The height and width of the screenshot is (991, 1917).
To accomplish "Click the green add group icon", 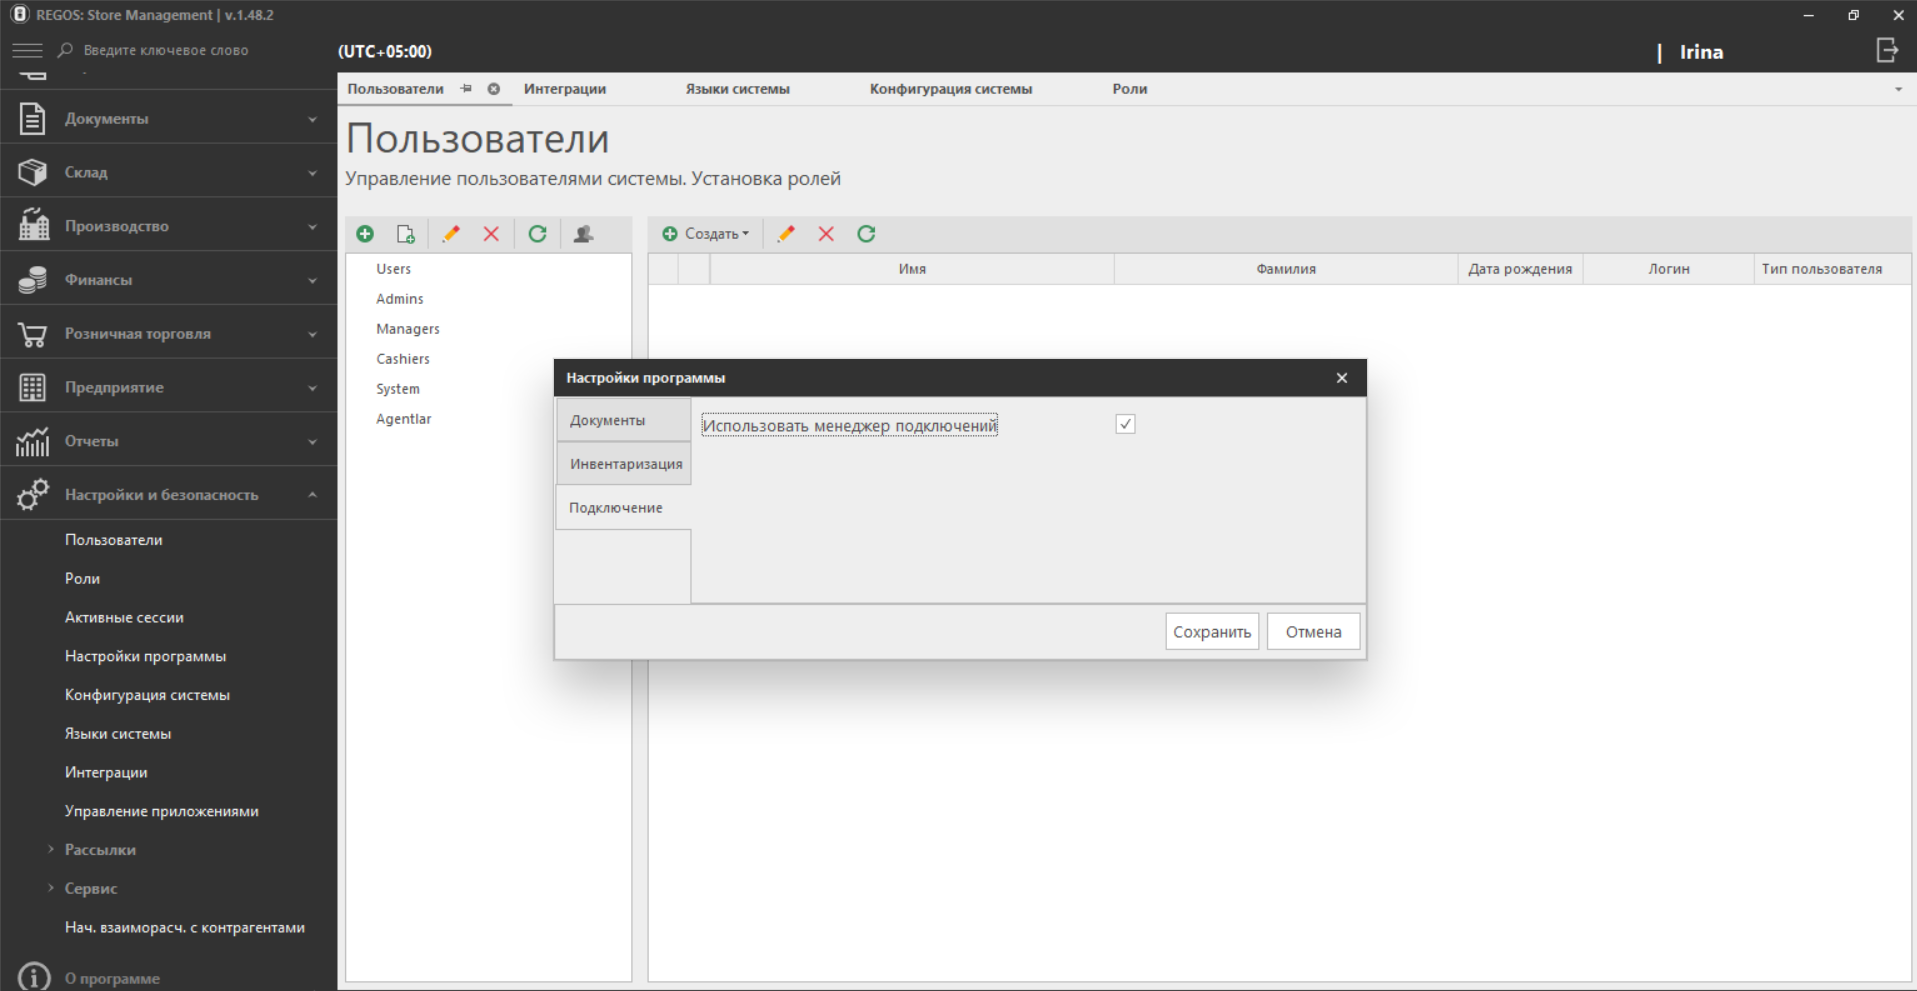I will coord(365,234).
